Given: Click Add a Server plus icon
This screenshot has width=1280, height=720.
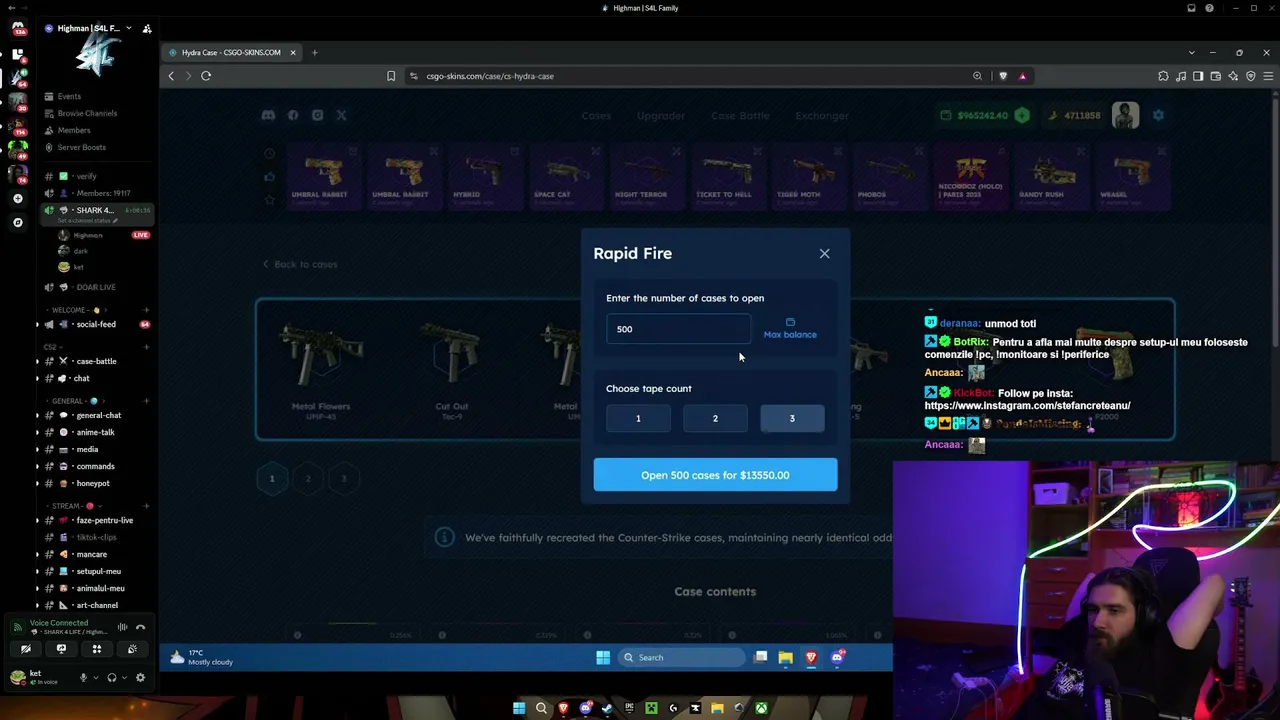Looking at the screenshot, I should click(x=17, y=199).
